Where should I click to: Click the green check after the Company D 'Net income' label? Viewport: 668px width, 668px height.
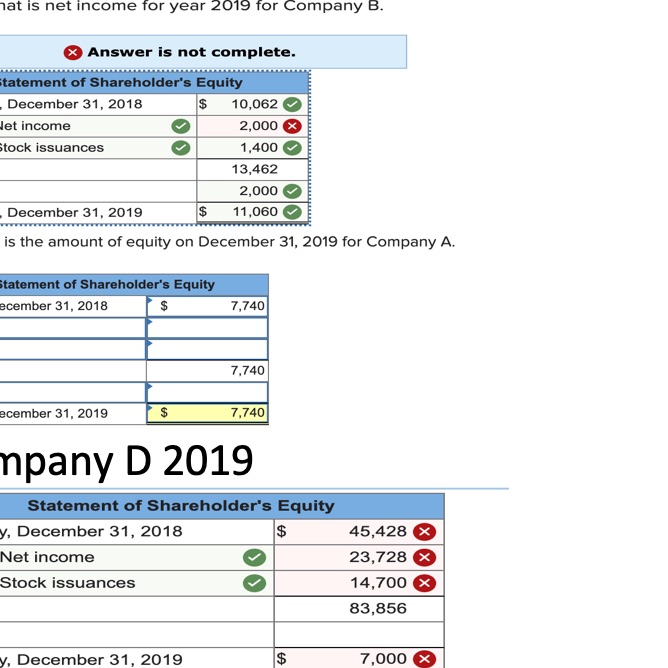pyautogui.click(x=254, y=558)
